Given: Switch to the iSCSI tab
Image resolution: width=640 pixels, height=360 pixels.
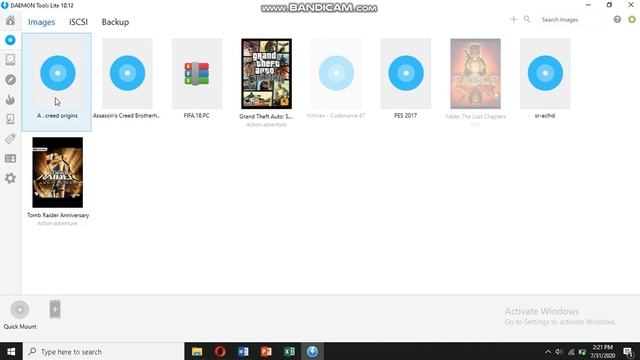Looking at the screenshot, I should 78,22.
